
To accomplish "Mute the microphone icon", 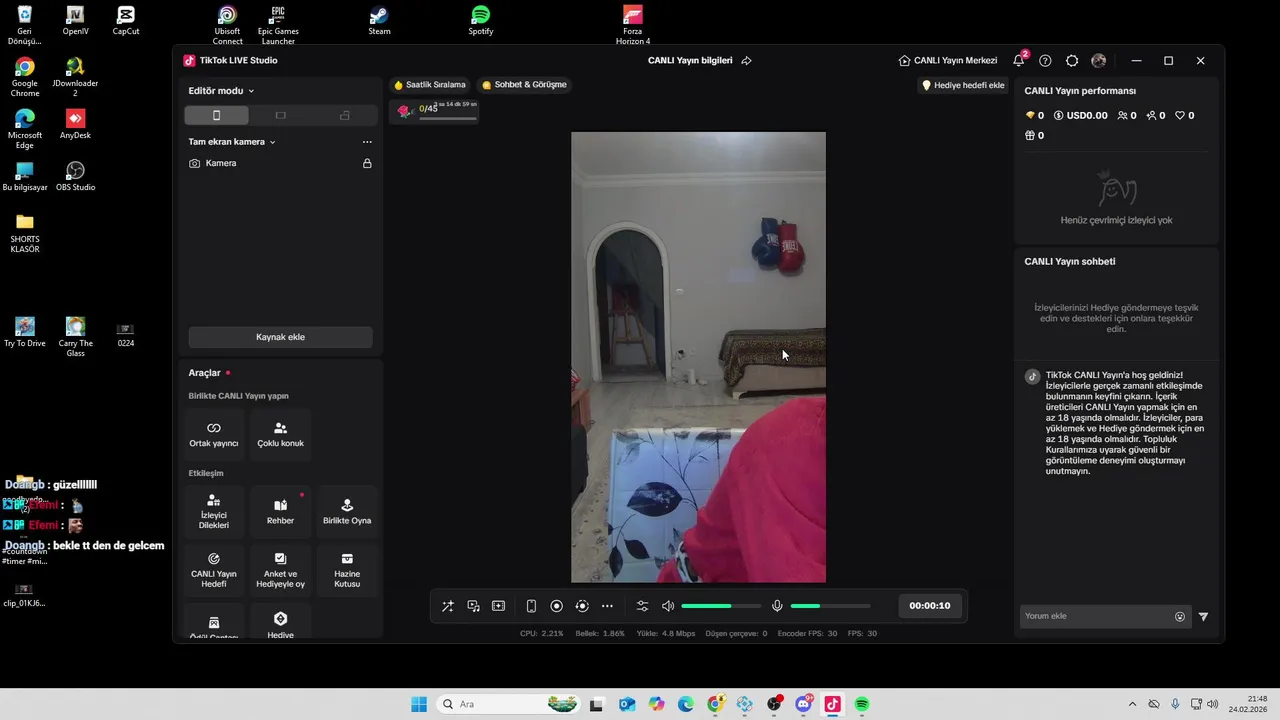I will pos(777,606).
